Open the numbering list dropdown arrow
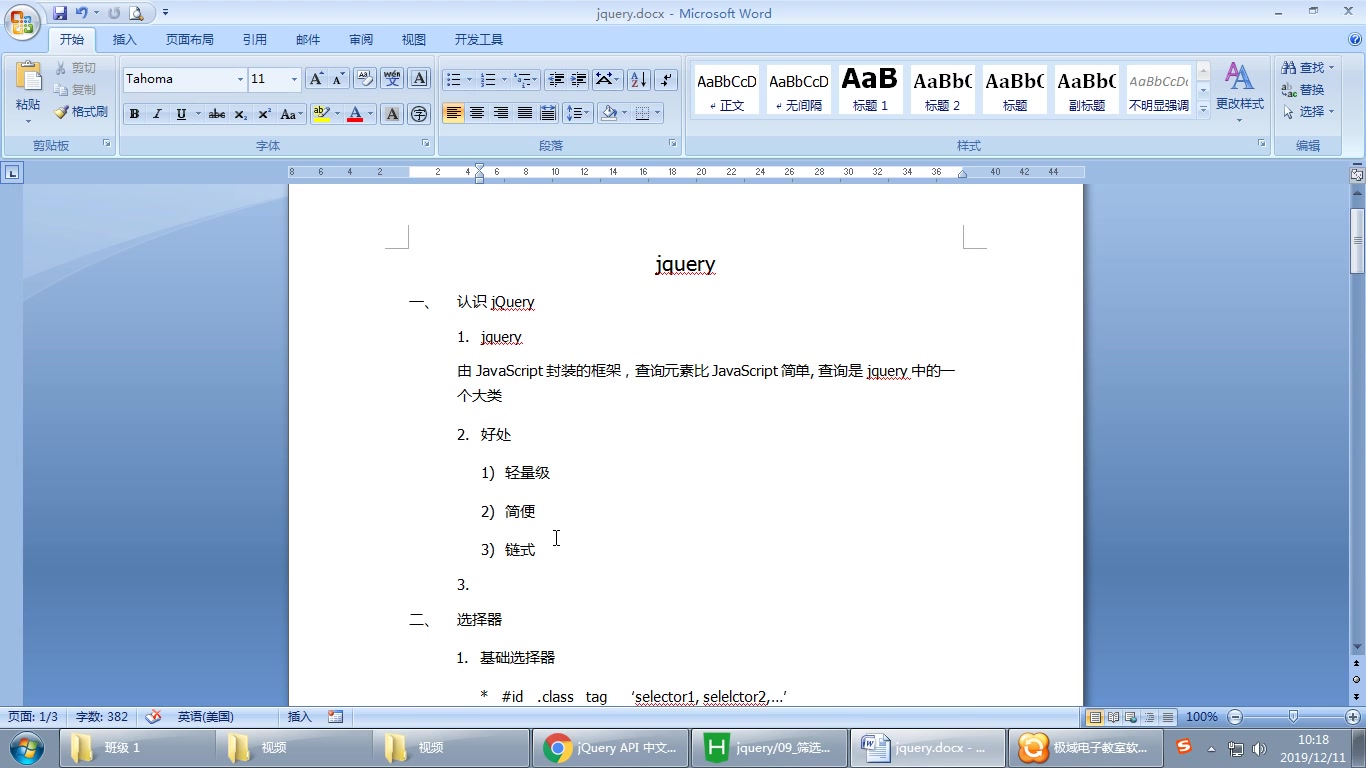1366x768 pixels. 504,80
